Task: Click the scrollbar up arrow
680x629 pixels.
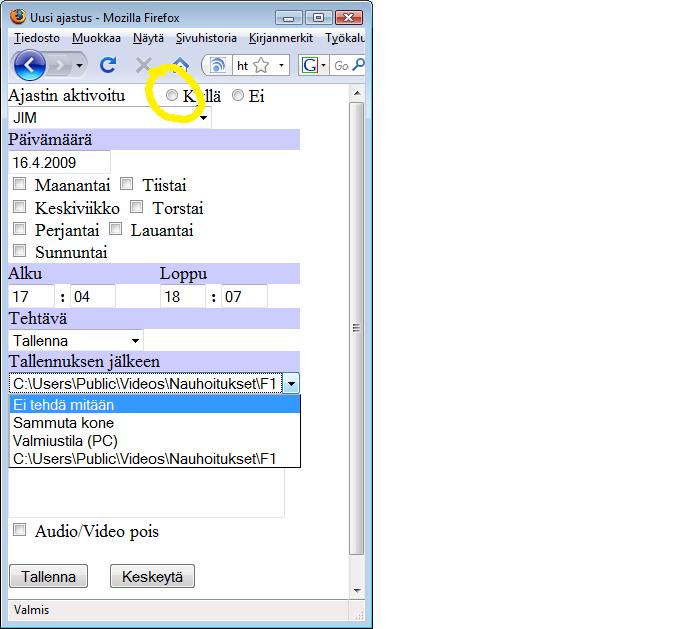Action: pos(356,93)
